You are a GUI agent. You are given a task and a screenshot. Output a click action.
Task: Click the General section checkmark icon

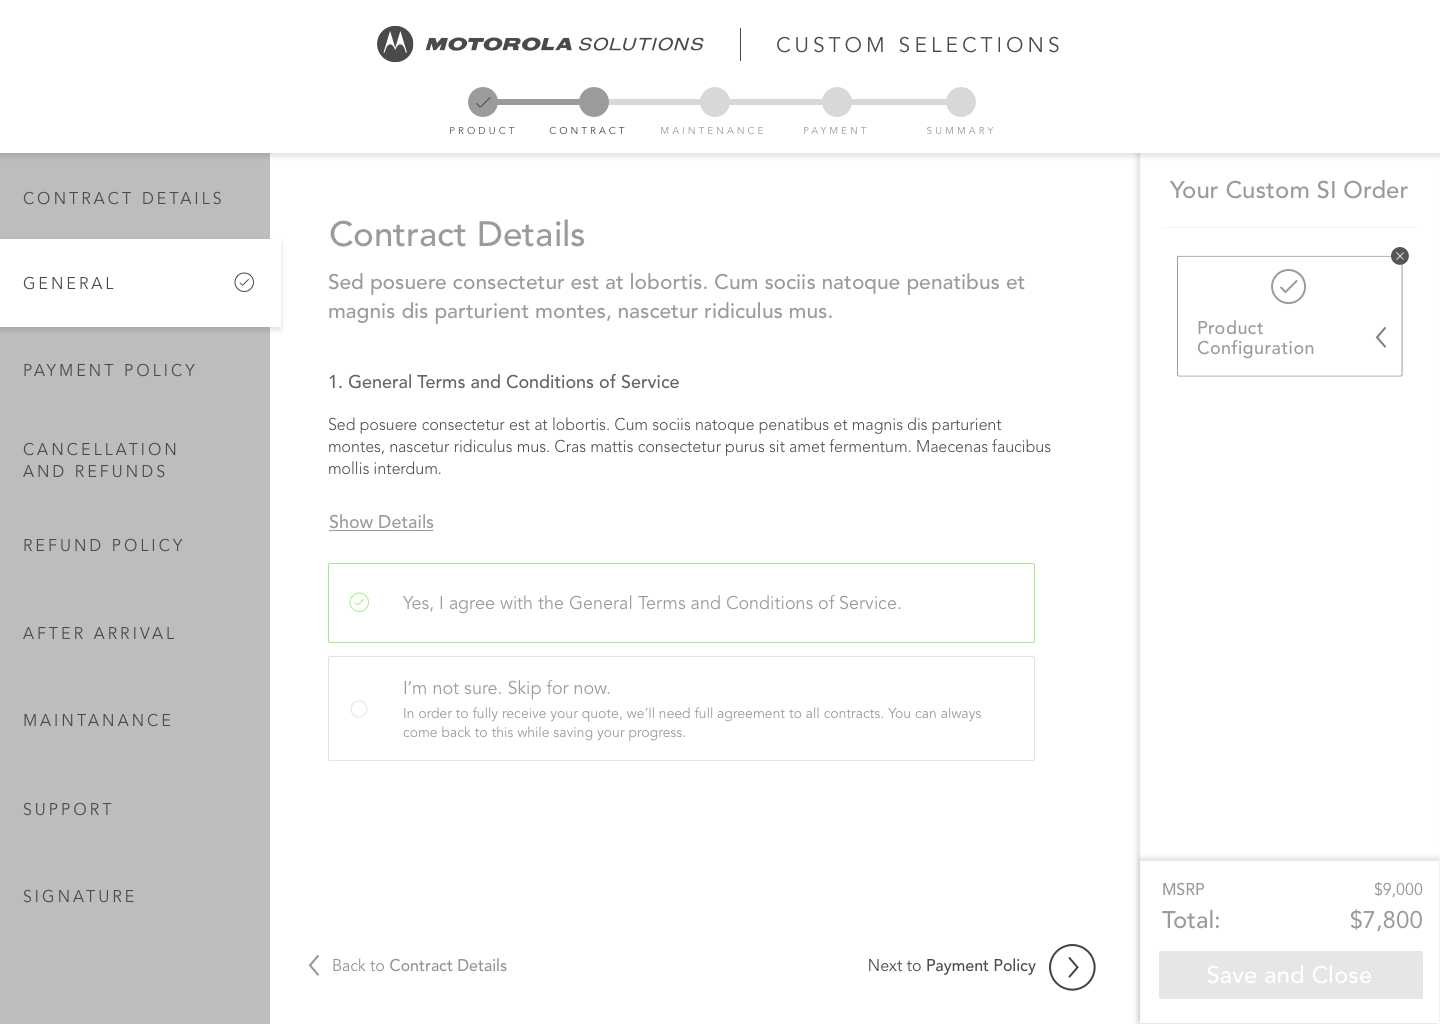[x=244, y=283]
